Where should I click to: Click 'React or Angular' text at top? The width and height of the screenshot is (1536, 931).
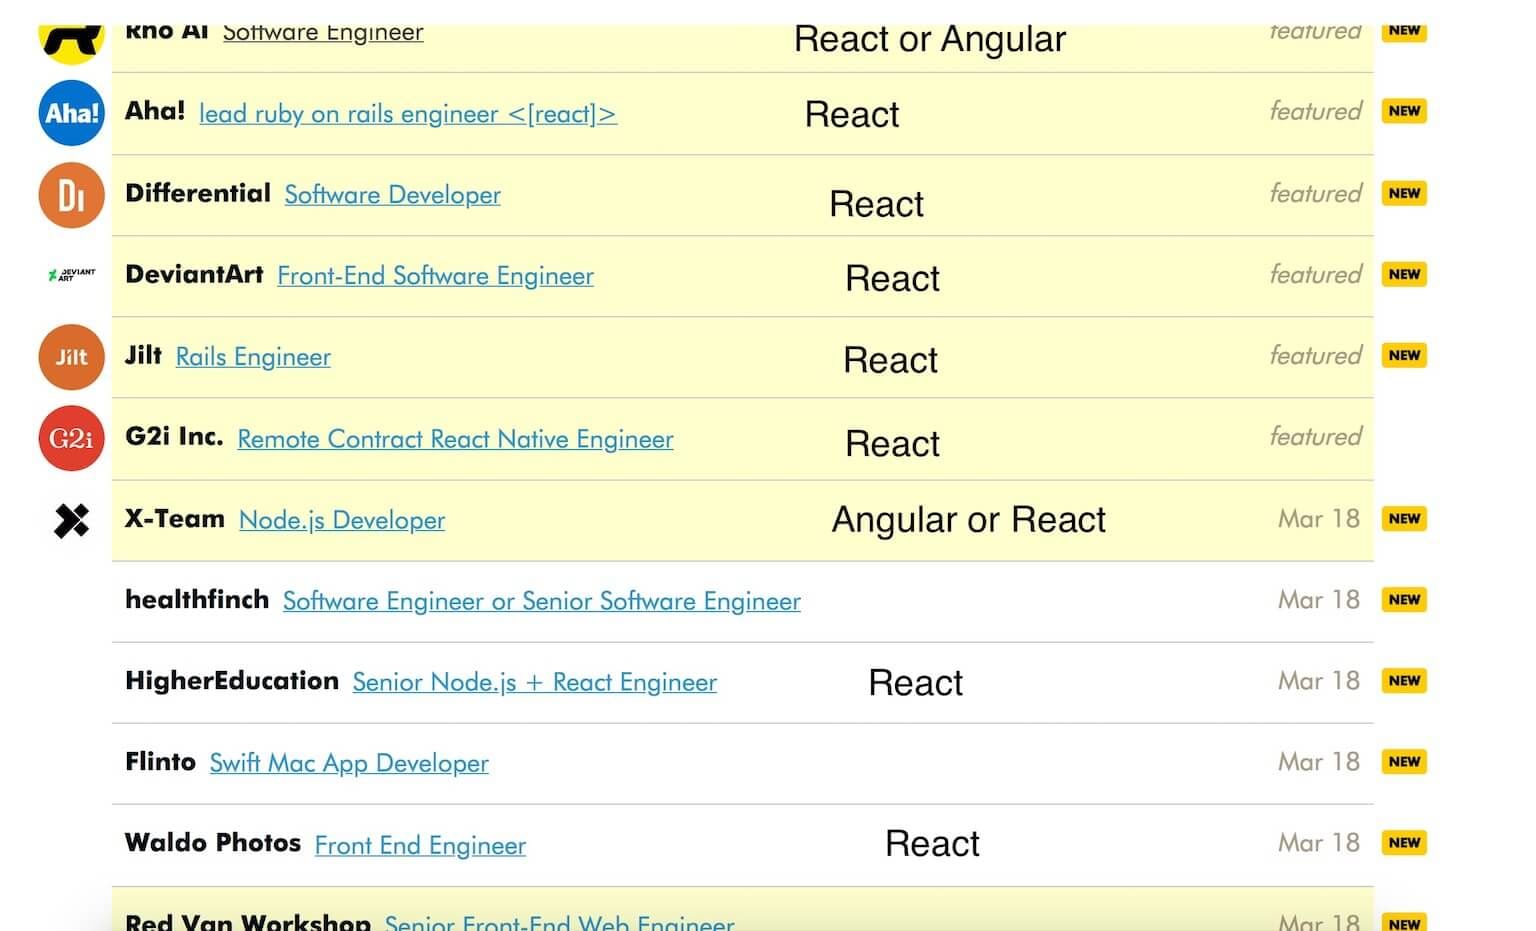[930, 40]
